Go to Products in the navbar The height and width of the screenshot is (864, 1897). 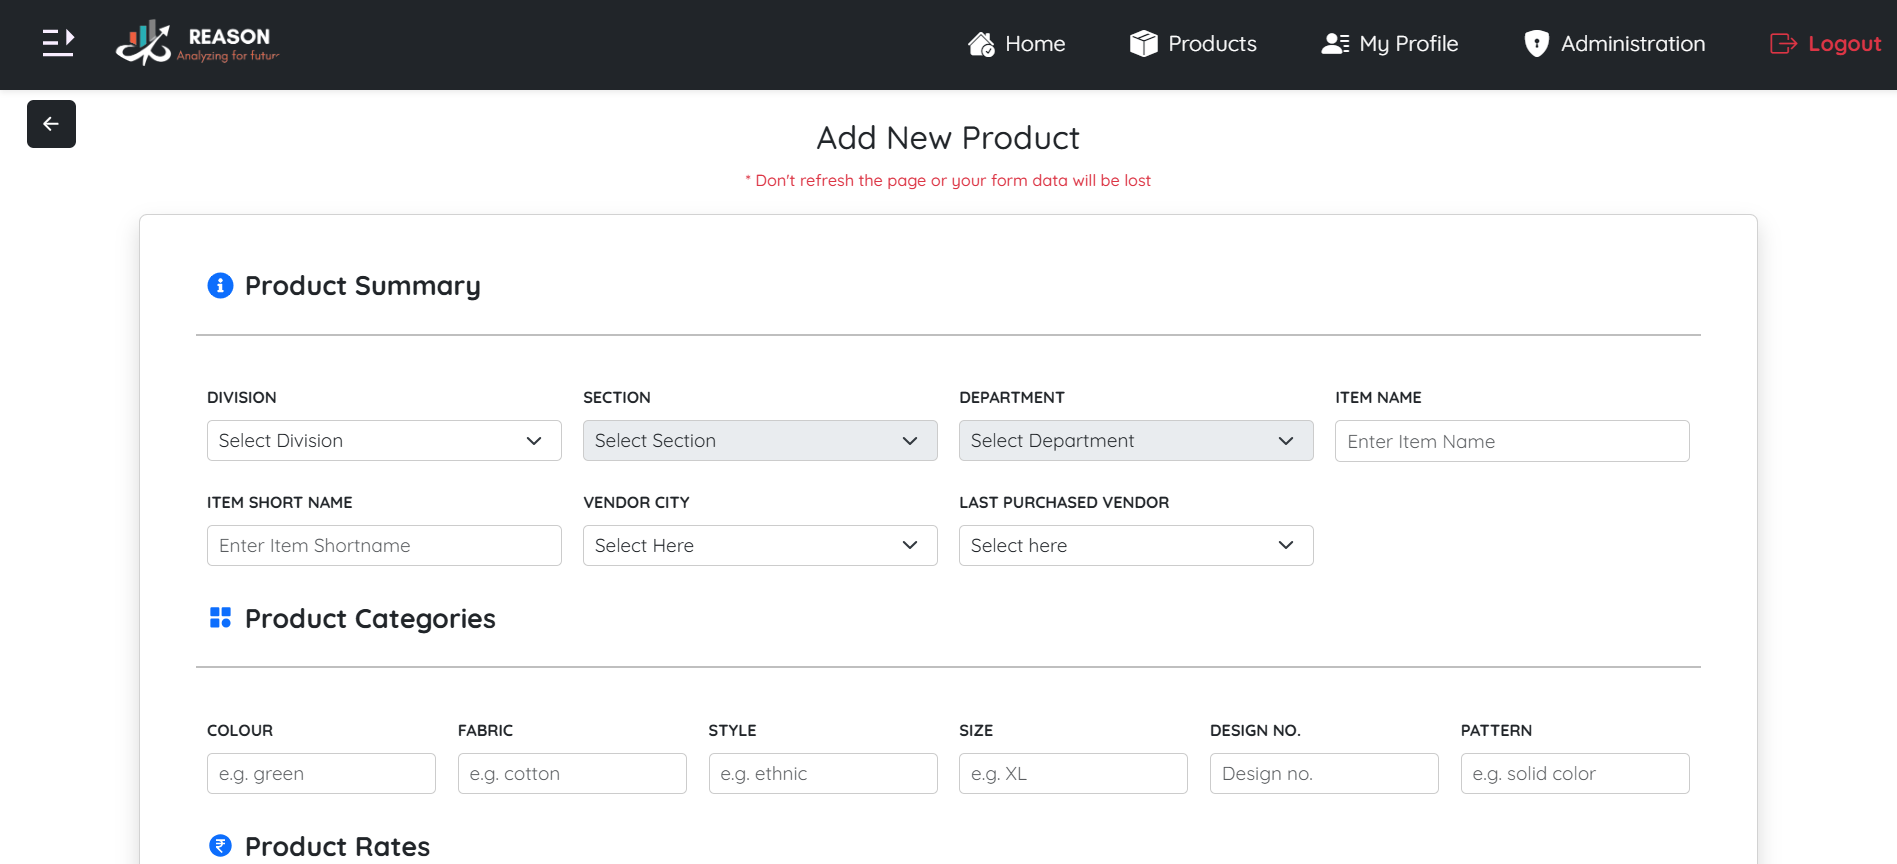click(1212, 44)
